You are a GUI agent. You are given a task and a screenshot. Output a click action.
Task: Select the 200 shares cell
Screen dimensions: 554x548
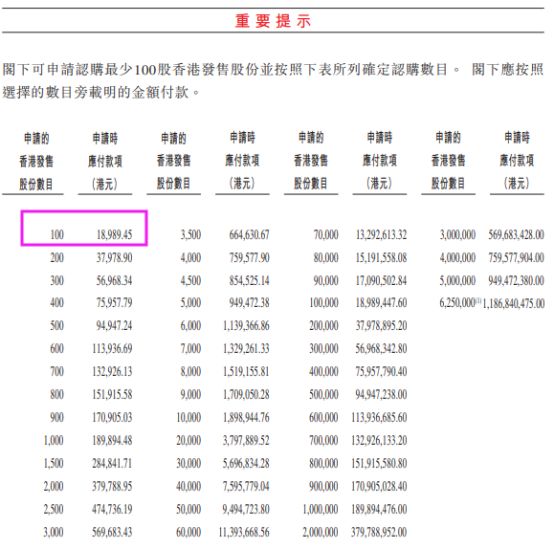pyautogui.click(x=57, y=257)
